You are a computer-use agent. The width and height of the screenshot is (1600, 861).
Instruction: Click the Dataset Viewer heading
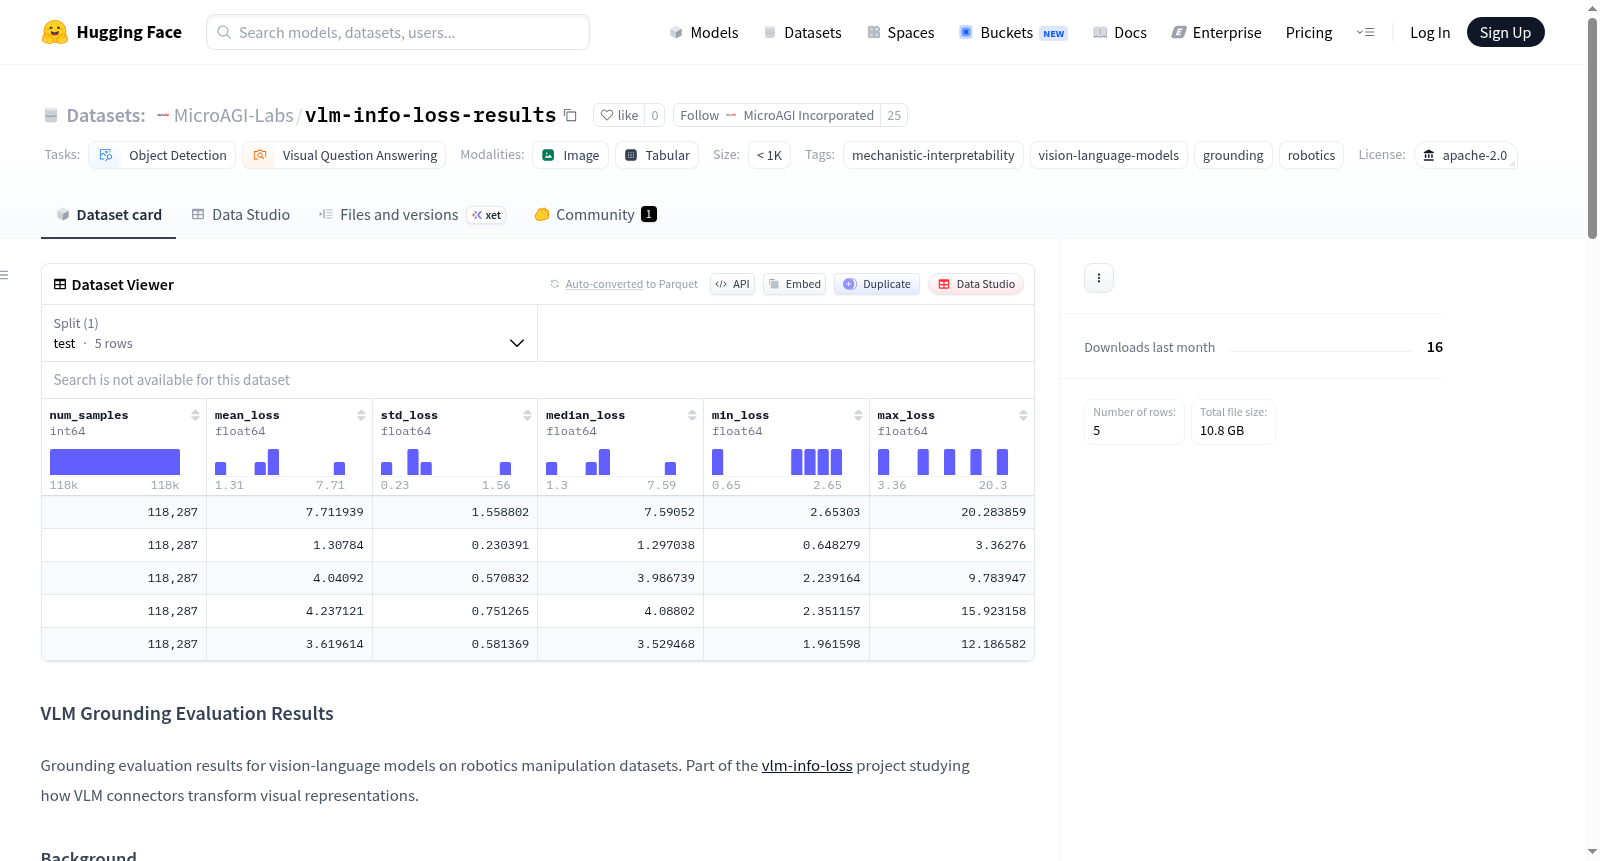coord(123,285)
